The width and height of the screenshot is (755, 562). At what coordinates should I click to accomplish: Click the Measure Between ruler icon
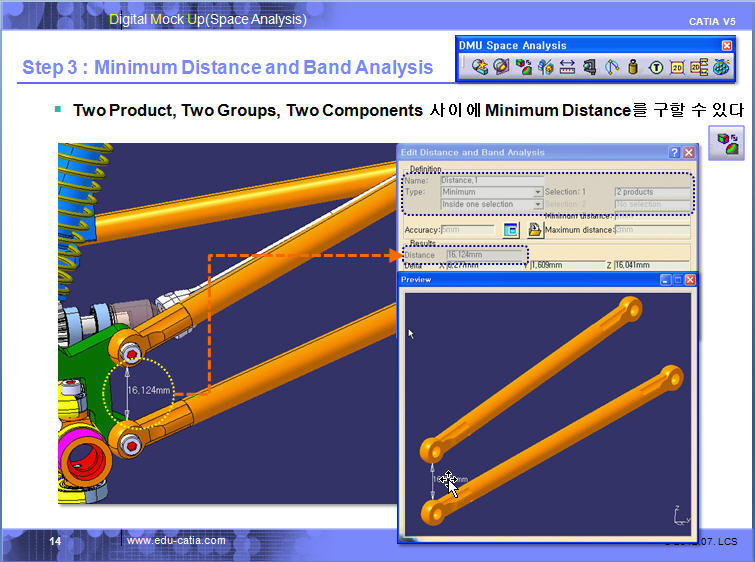[x=567, y=67]
